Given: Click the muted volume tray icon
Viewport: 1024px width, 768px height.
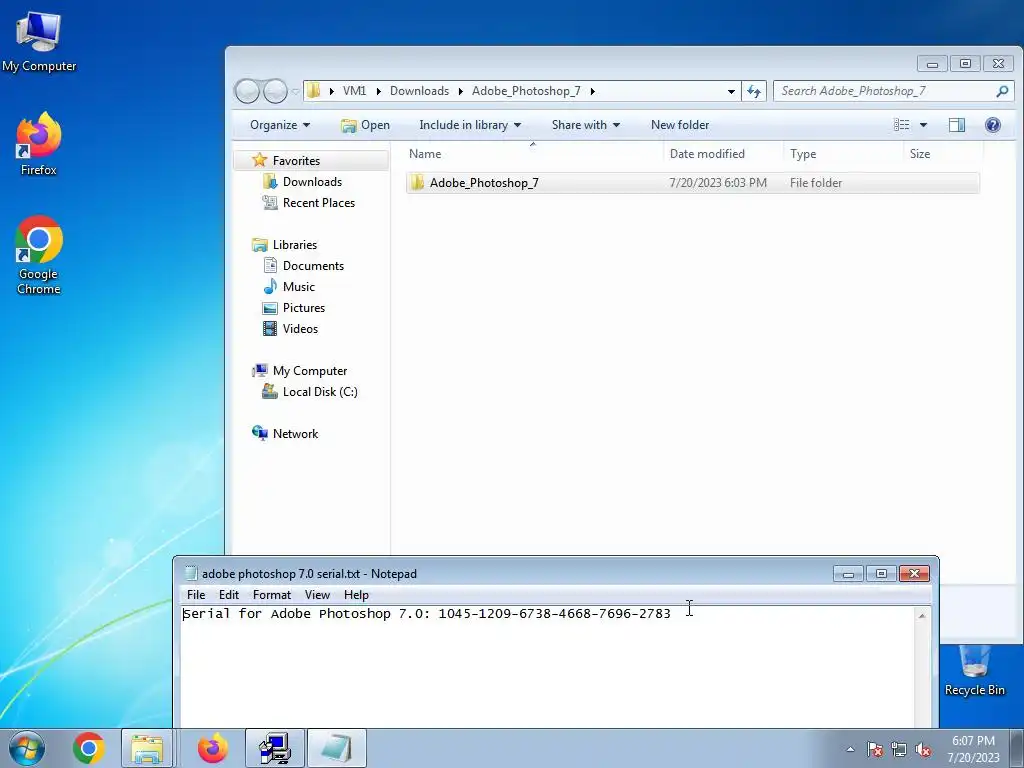Looking at the screenshot, I should (x=923, y=749).
